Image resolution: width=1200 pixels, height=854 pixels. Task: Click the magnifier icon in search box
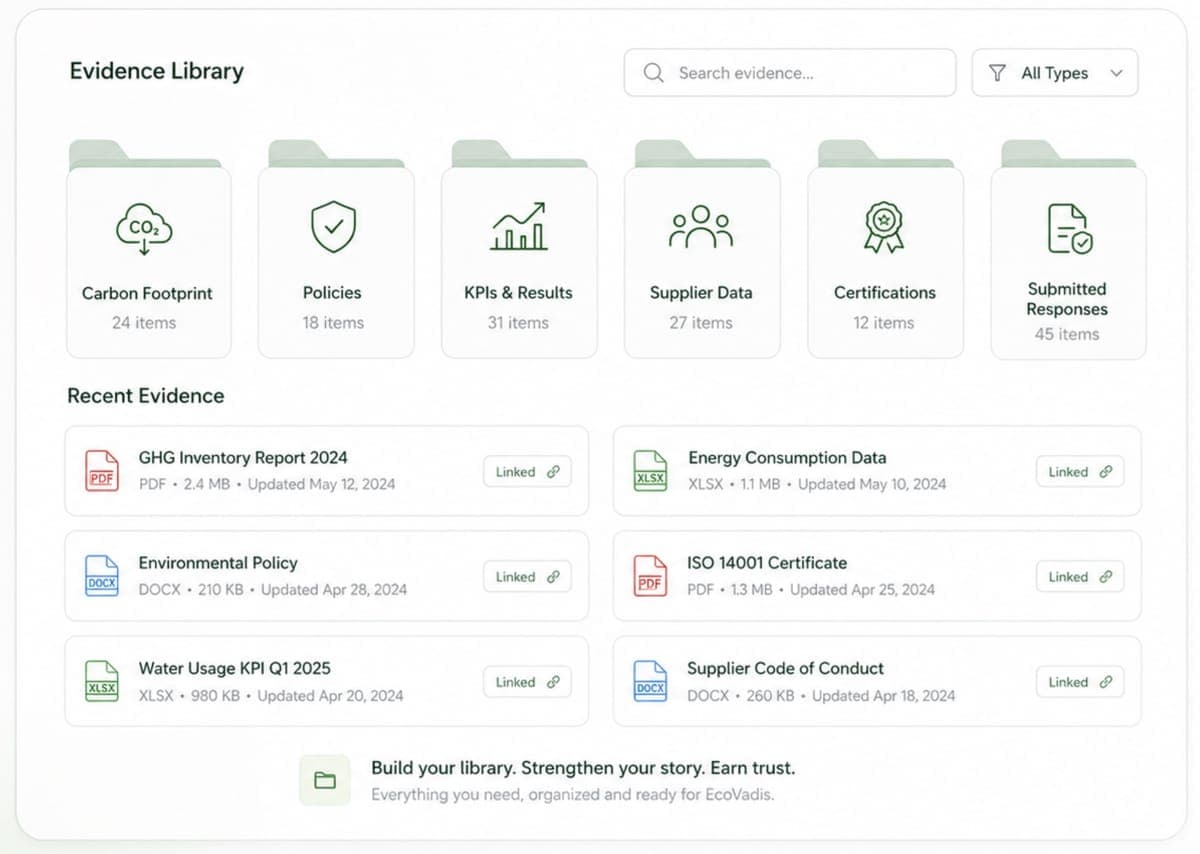pos(654,73)
